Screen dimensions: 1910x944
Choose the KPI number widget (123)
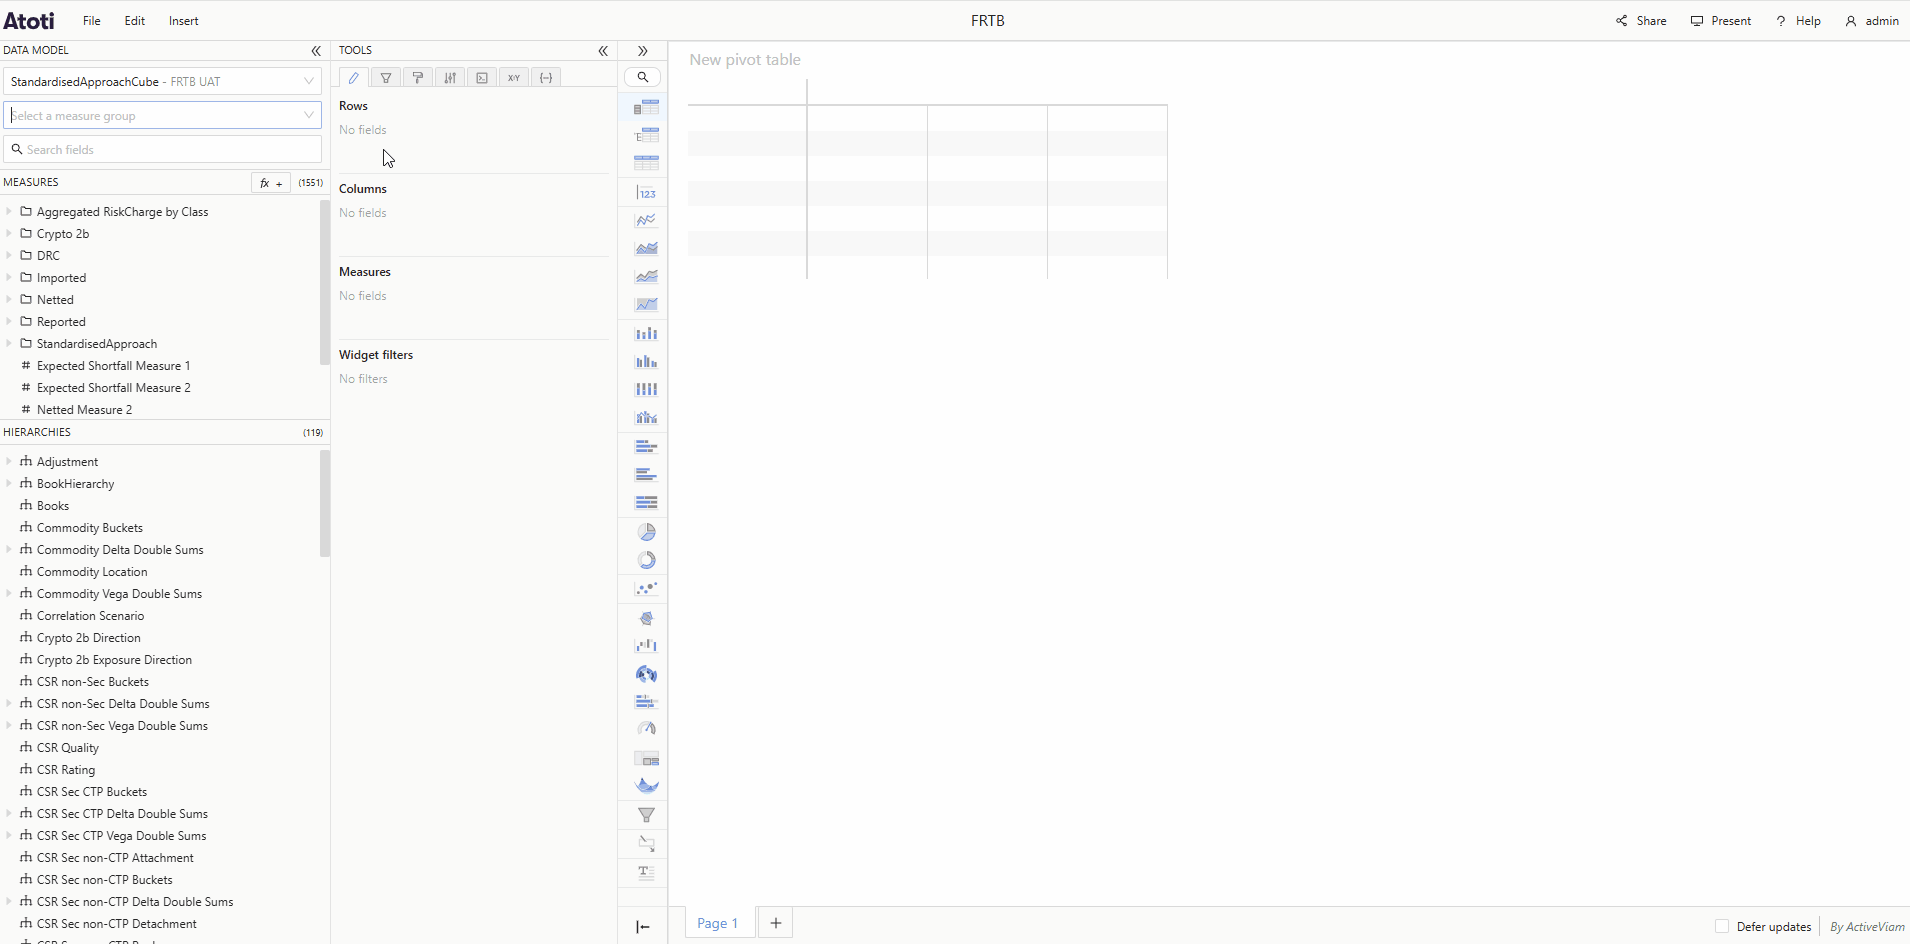(647, 193)
